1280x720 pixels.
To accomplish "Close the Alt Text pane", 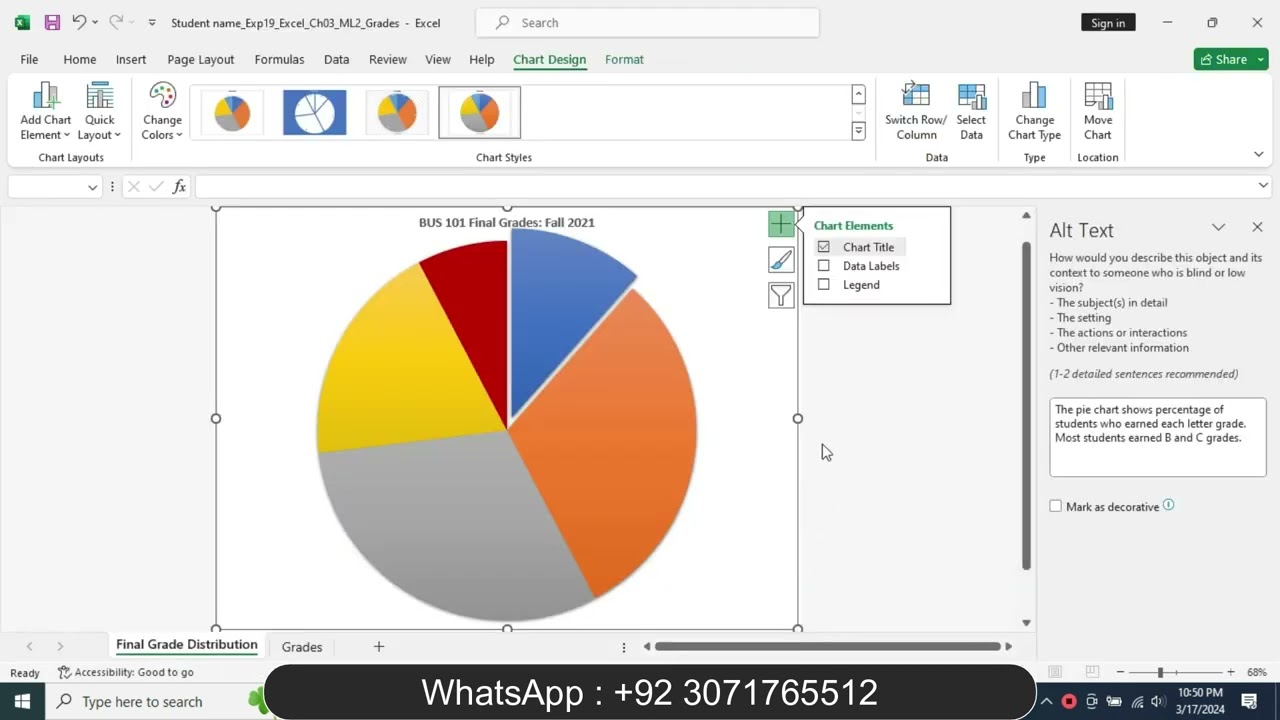I will 1257,228.
